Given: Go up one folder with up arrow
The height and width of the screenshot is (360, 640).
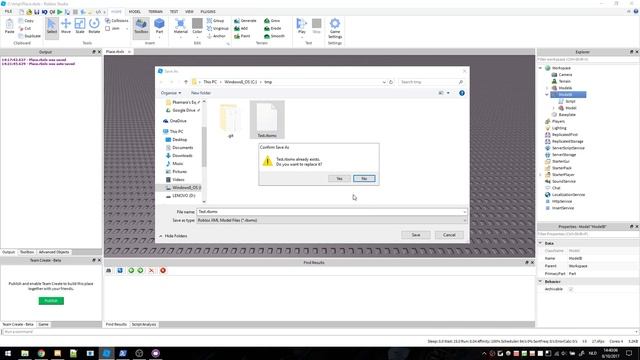Looking at the screenshot, I should tap(186, 82).
